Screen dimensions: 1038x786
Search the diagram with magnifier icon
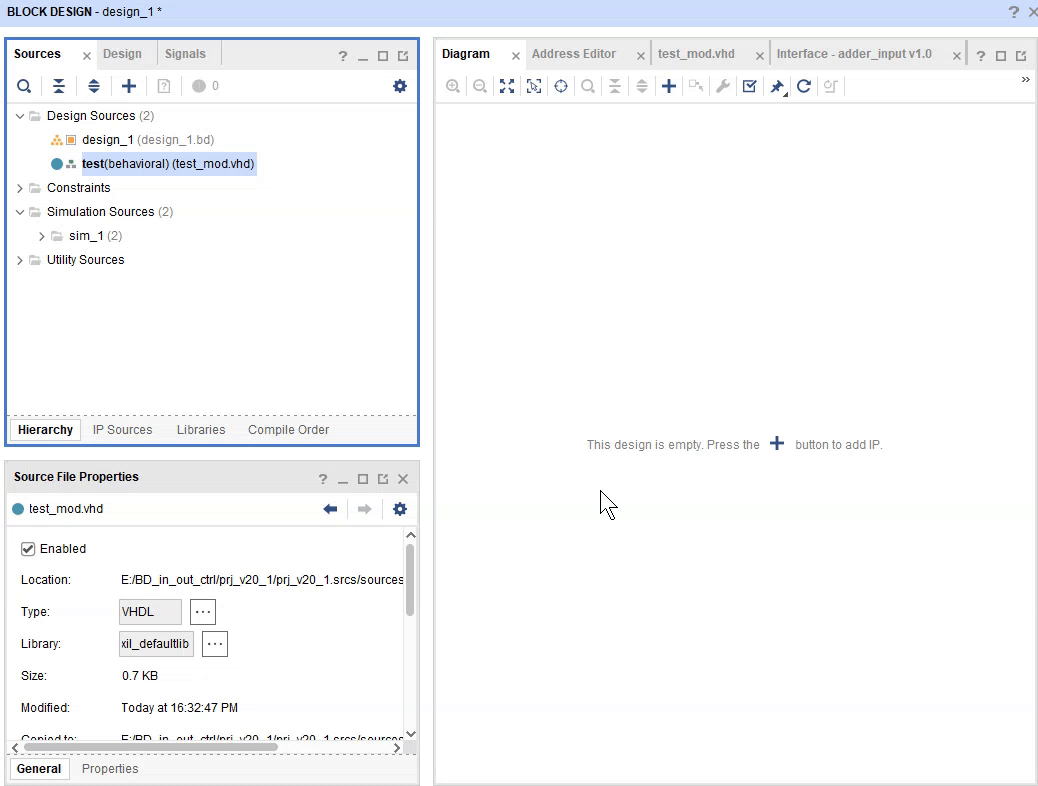click(588, 86)
